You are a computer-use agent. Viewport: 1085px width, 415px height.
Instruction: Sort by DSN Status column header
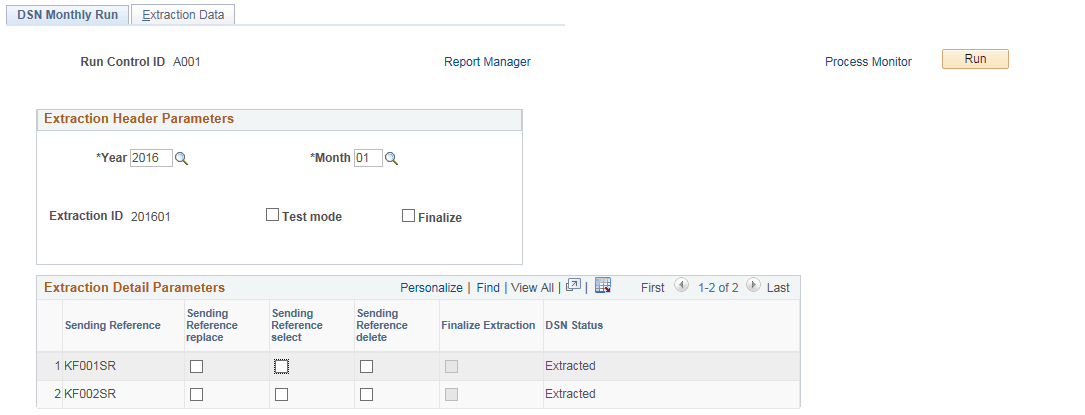tap(574, 325)
